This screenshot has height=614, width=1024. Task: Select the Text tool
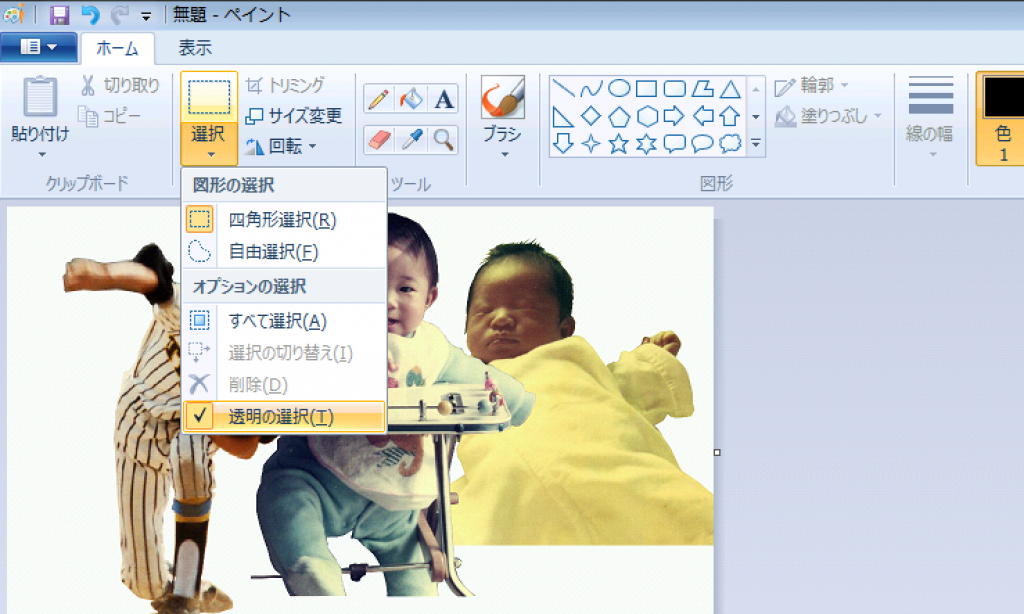pos(443,99)
